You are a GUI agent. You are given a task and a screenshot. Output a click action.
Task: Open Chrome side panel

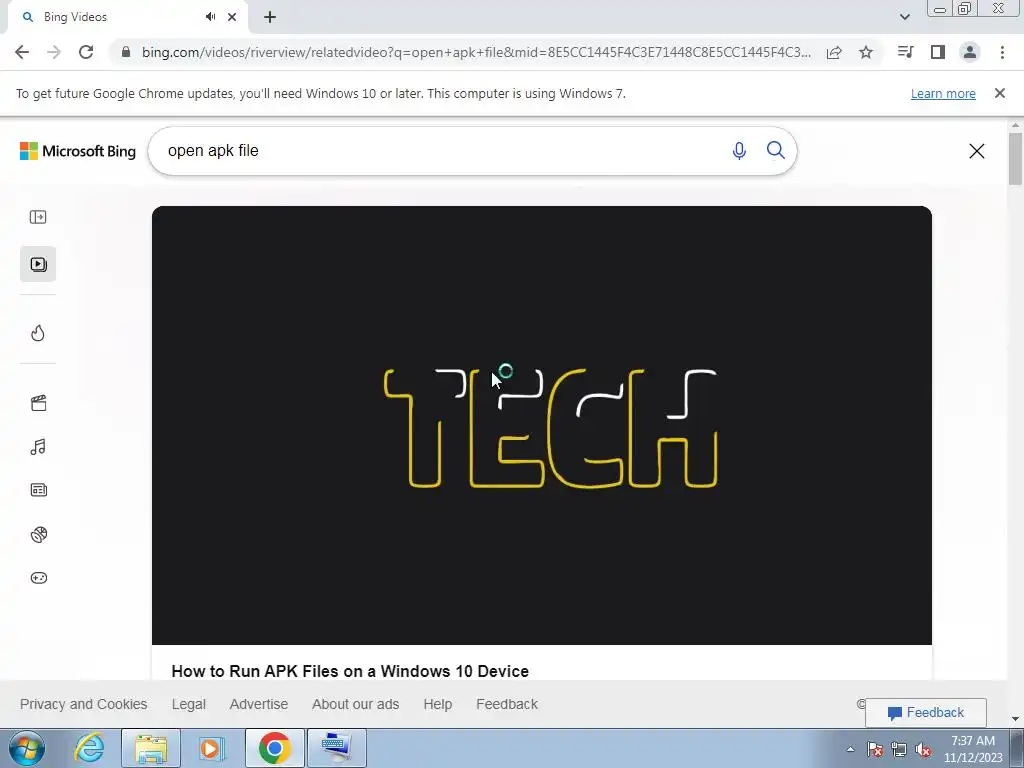tap(938, 52)
